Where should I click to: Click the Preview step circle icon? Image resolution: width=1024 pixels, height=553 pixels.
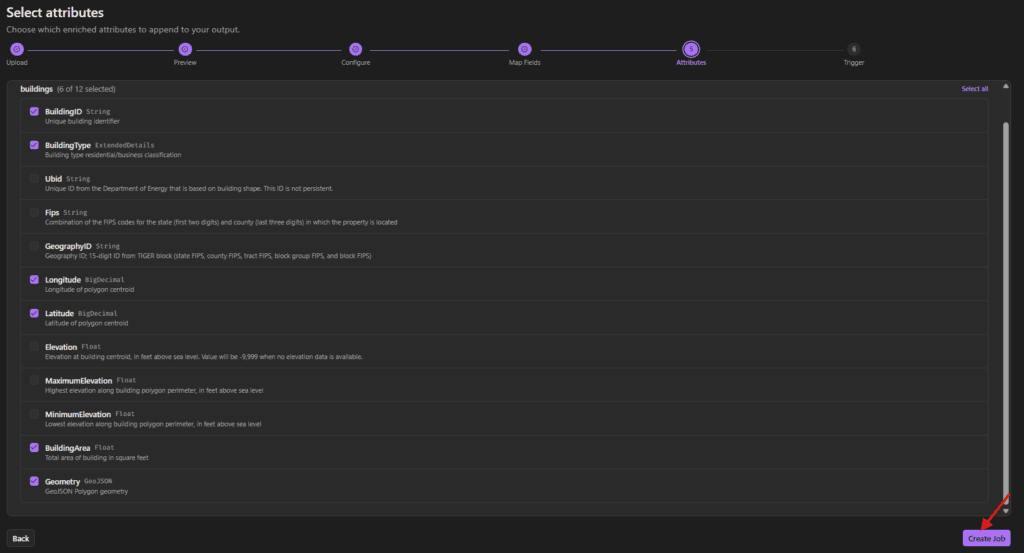[185, 49]
